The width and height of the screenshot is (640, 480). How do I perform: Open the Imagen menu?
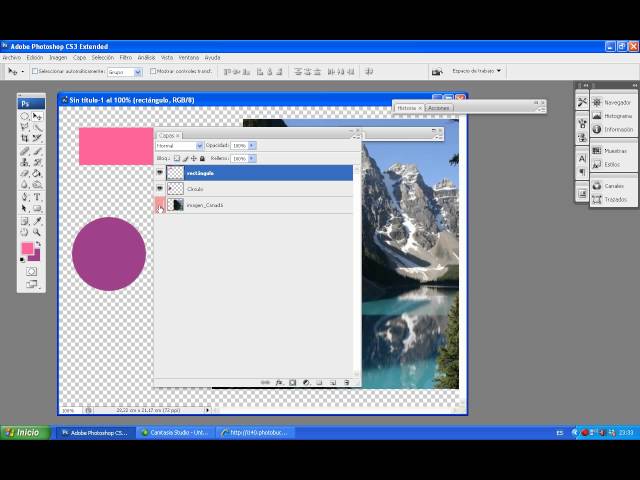(x=58, y=58)
